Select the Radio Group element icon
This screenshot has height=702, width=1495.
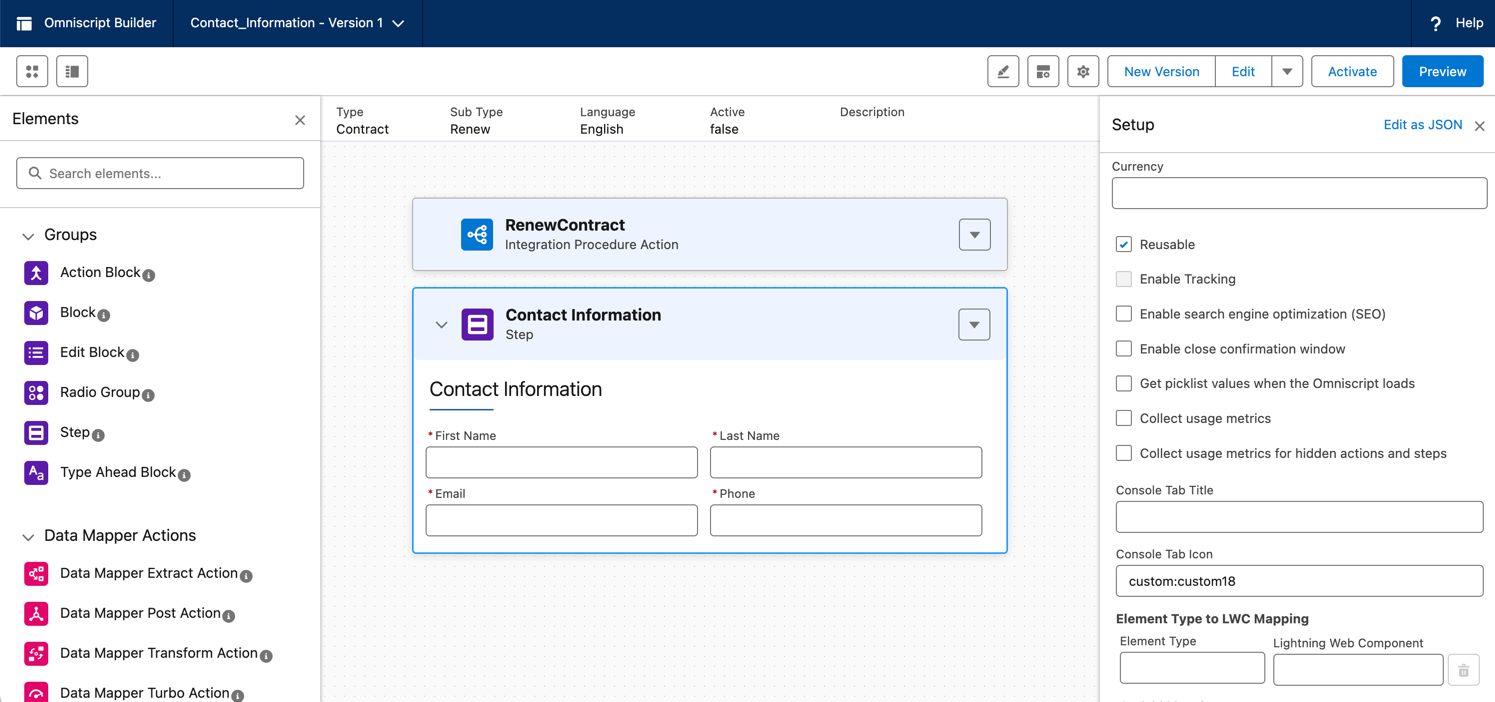click(x=36, y=393)
